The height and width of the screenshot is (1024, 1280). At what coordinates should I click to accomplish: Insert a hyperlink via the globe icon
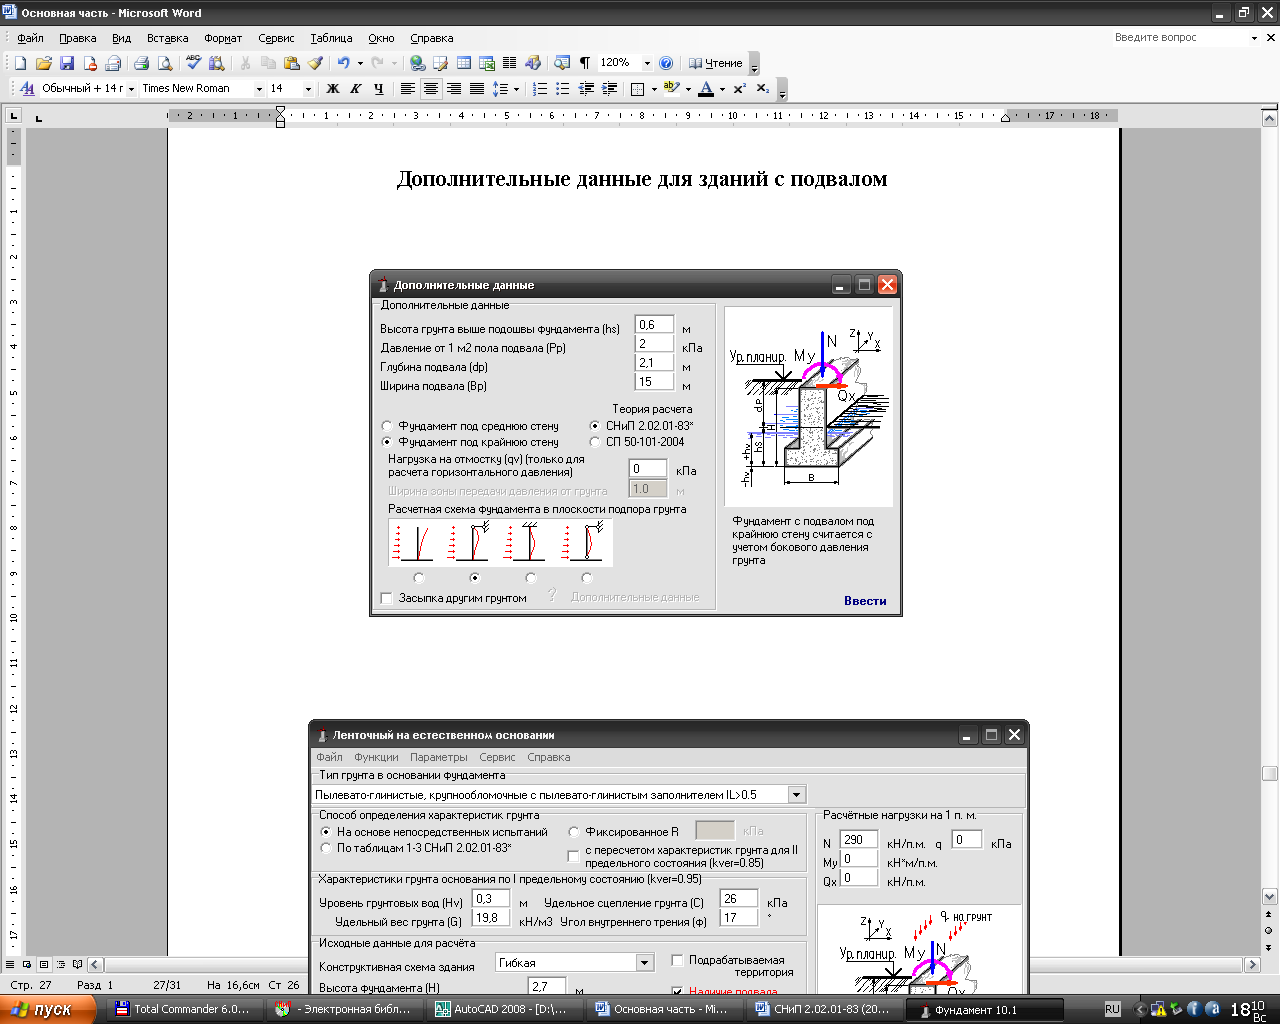point(417,63)
